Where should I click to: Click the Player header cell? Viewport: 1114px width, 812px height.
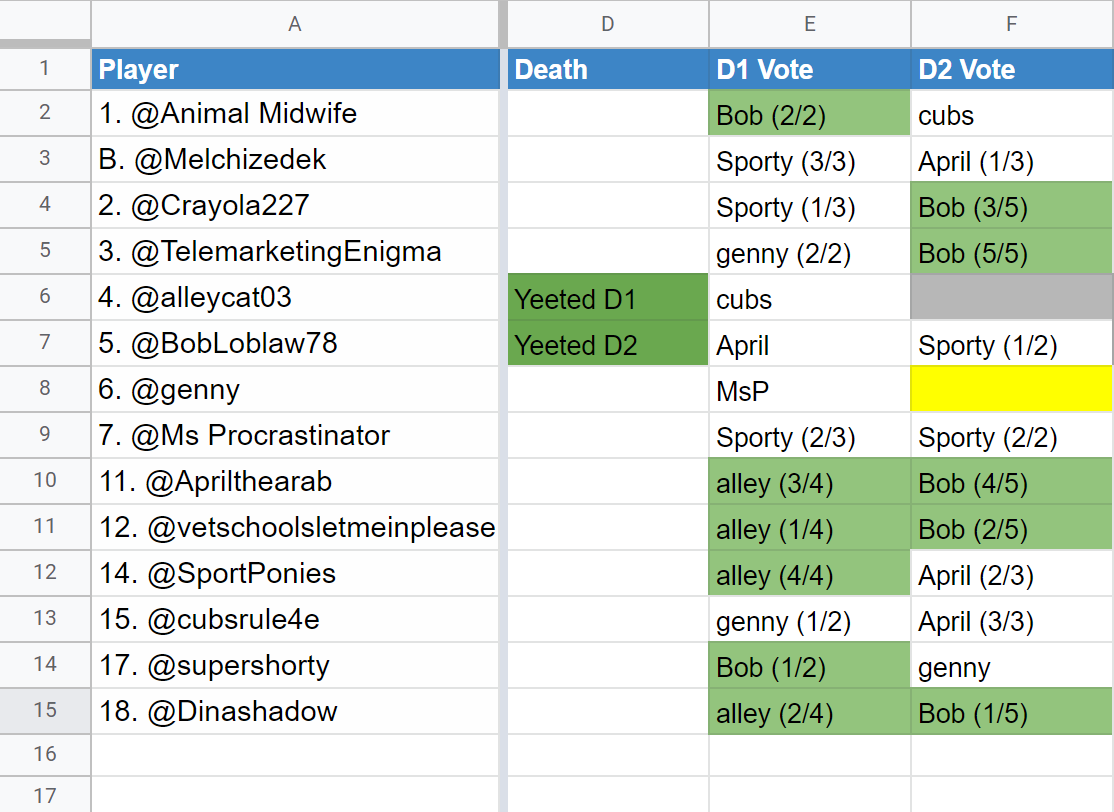coord(295,69)
